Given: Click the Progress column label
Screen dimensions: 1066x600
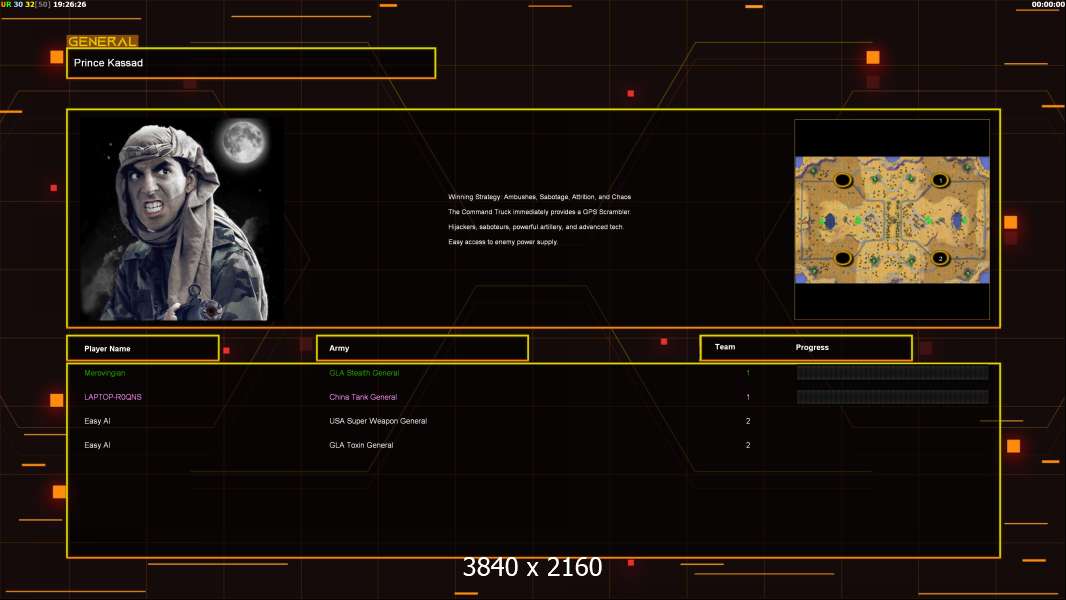Looking at the screenshot, I should pyautogui.click(x=812, y=347).
